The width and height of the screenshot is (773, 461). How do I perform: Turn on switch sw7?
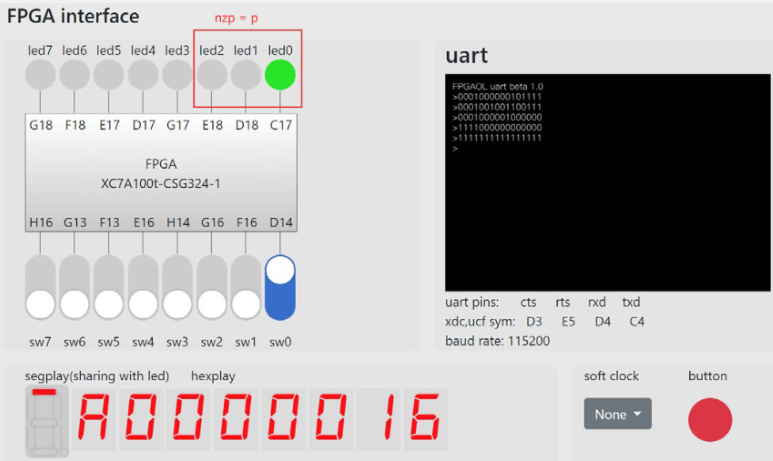pyautogui.click(x=40, y=287)
